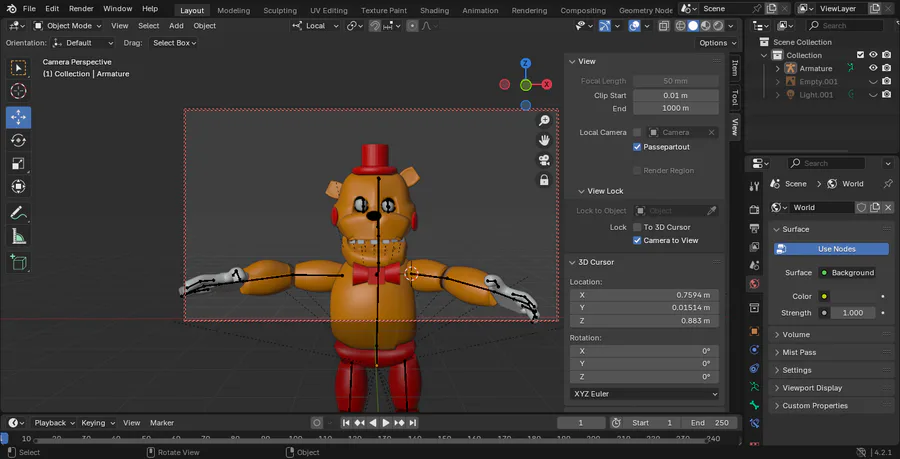Choose the Rotate tool
Viewport: 900px width, 459px height.
[x=18, y=141]
